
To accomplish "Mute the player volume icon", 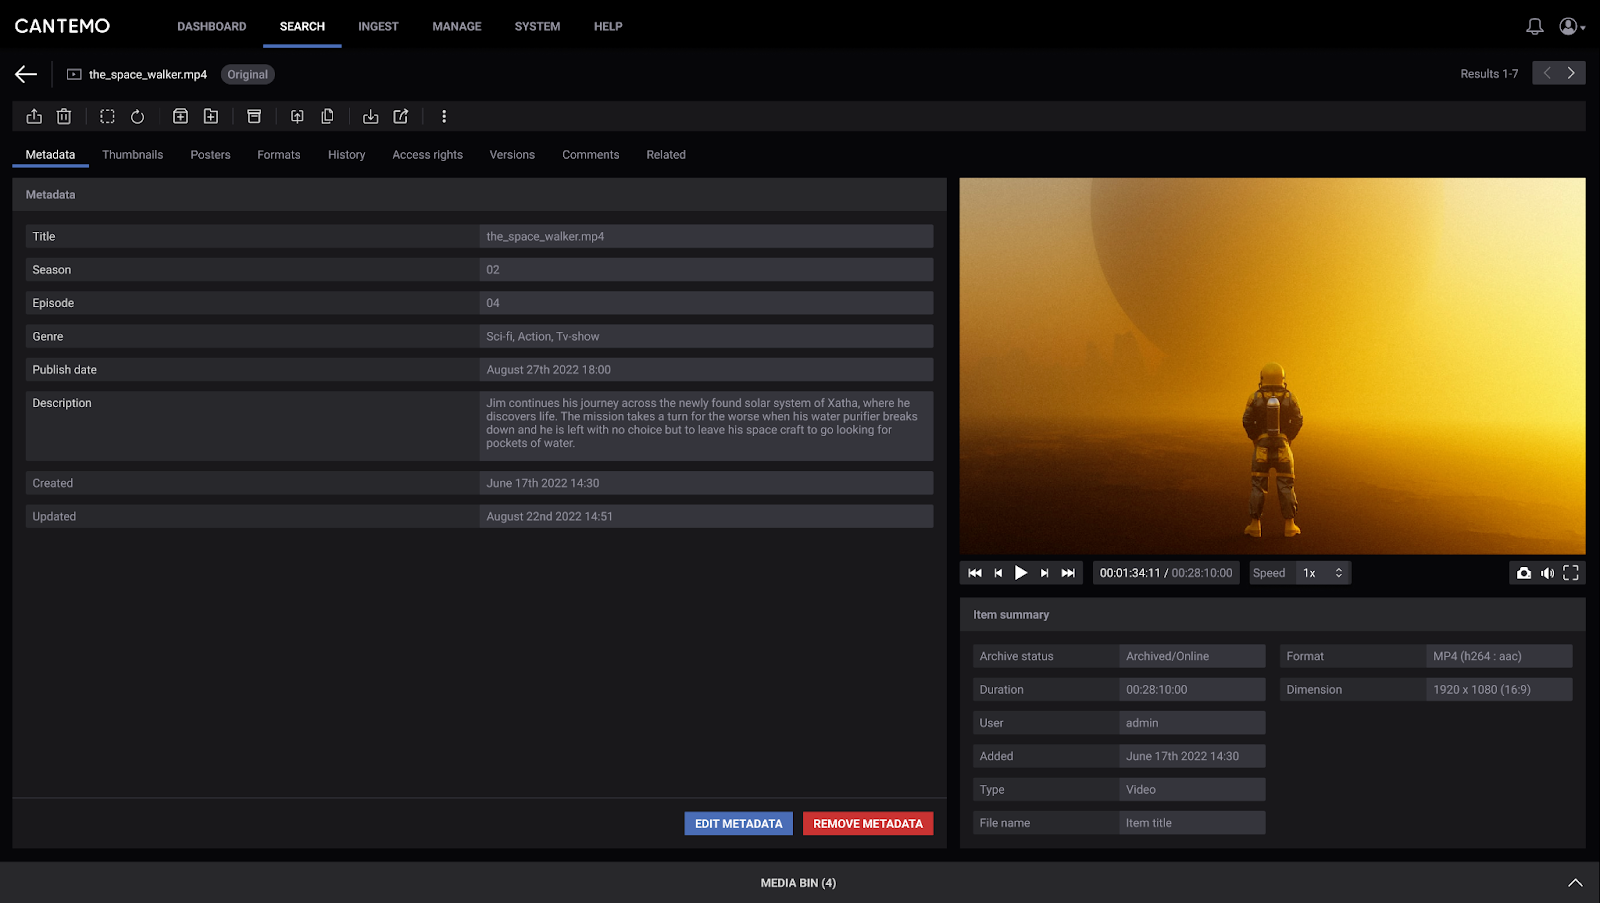I will (1547, 572).
